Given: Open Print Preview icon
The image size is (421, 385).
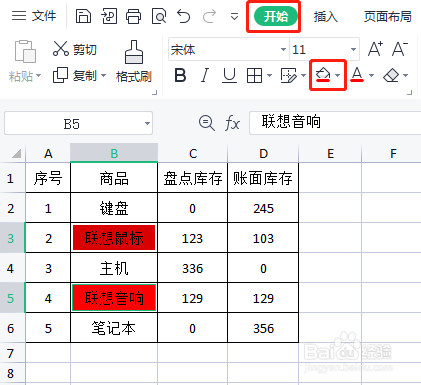Looking at the screenshot, I should 159,16.
